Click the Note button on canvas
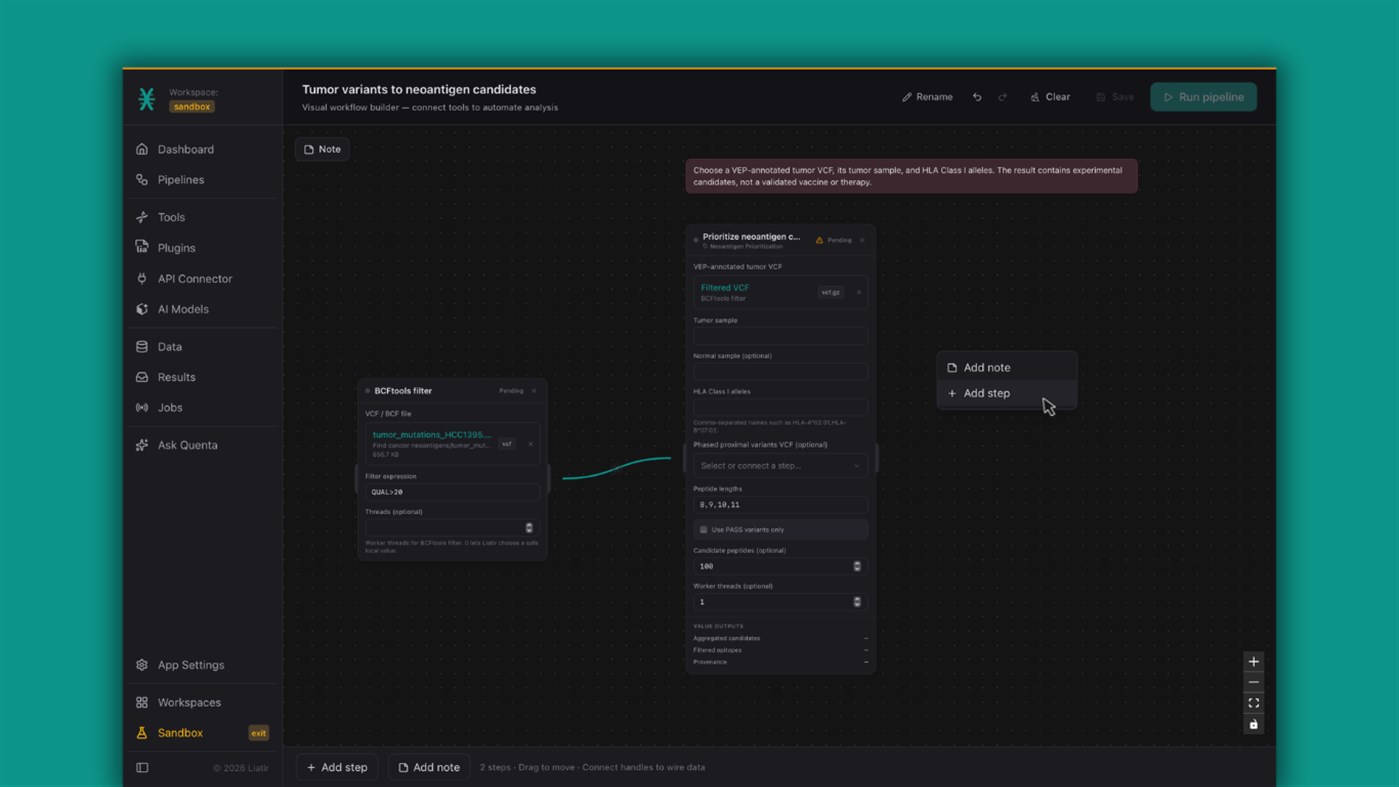 (x=322, y=149)
